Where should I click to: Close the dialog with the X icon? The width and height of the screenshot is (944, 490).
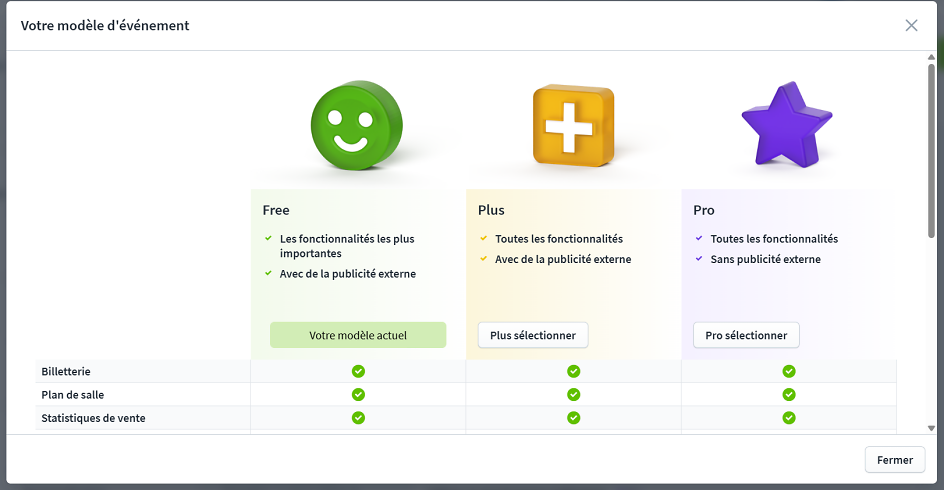pos(911,25)
